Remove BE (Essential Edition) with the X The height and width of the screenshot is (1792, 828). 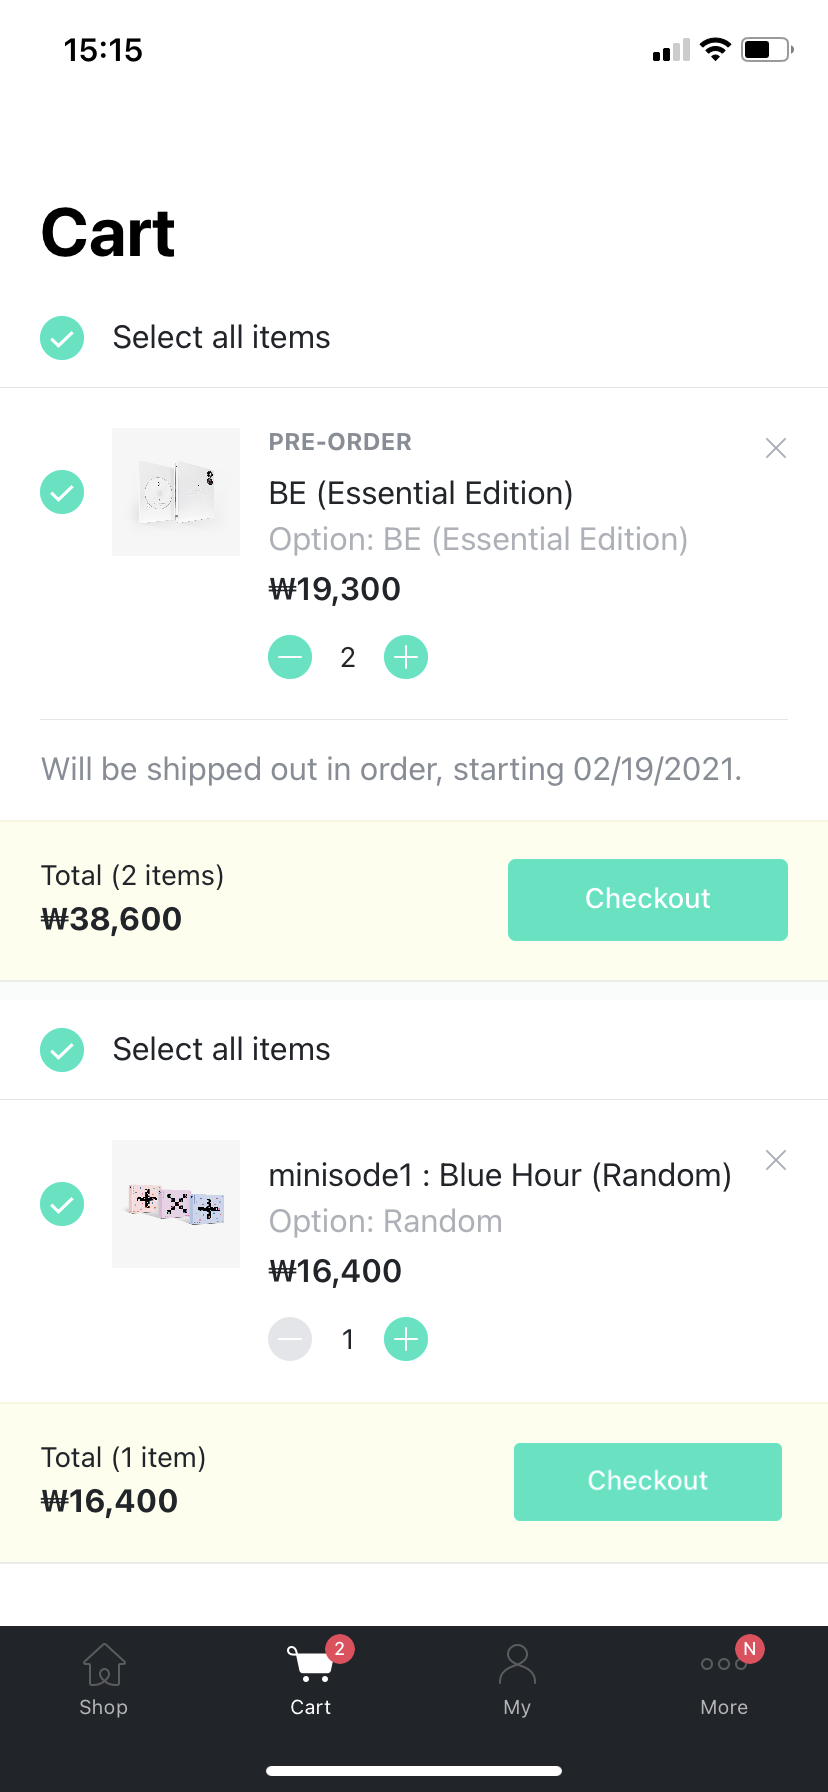pyautogui.click(x=776, y=448)
